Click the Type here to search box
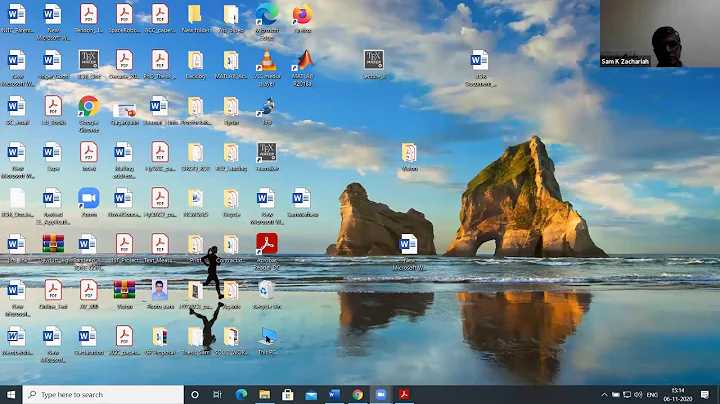The image size is (720, 404). click(x=103, y=395)
